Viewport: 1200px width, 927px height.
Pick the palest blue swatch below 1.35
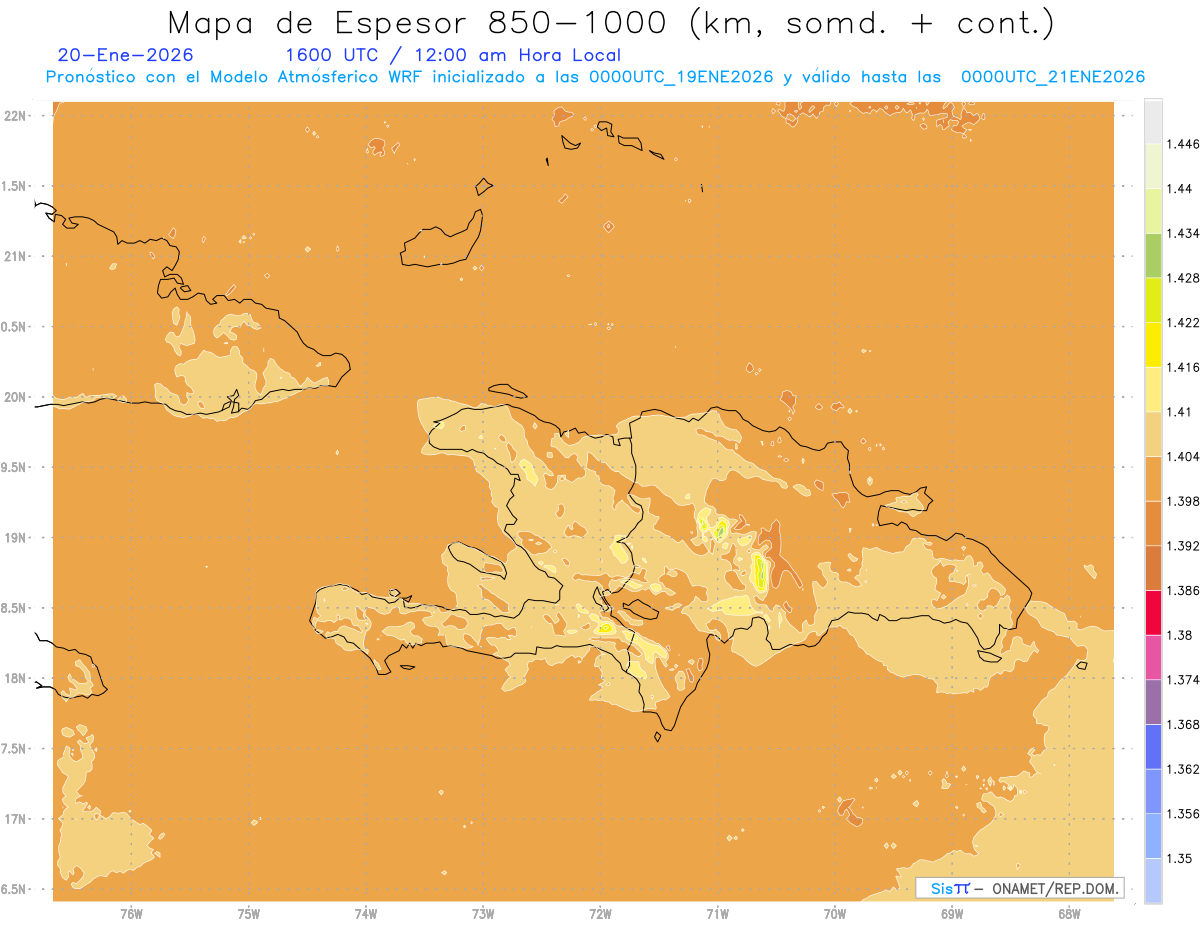[x=1153, y=881]
